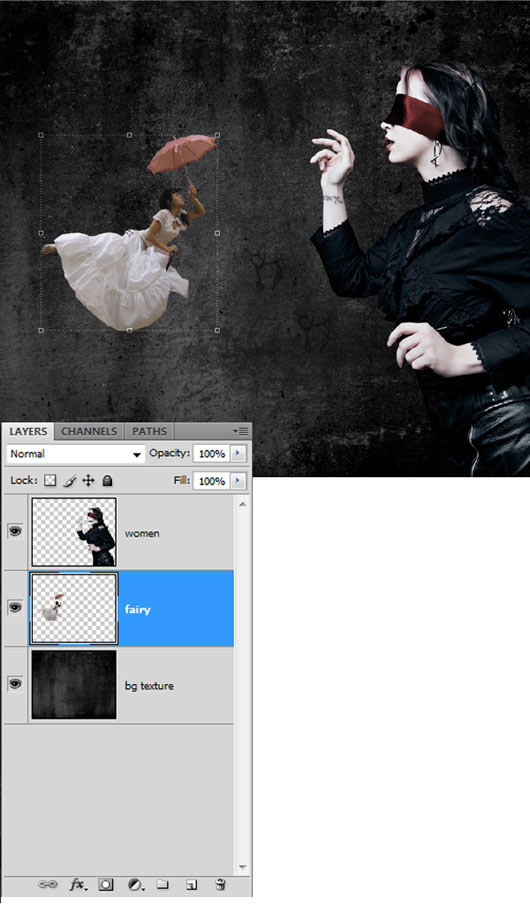
Task: Toggle lock transparent pixels
Action: pyautogui.click(x=50, y=480)
